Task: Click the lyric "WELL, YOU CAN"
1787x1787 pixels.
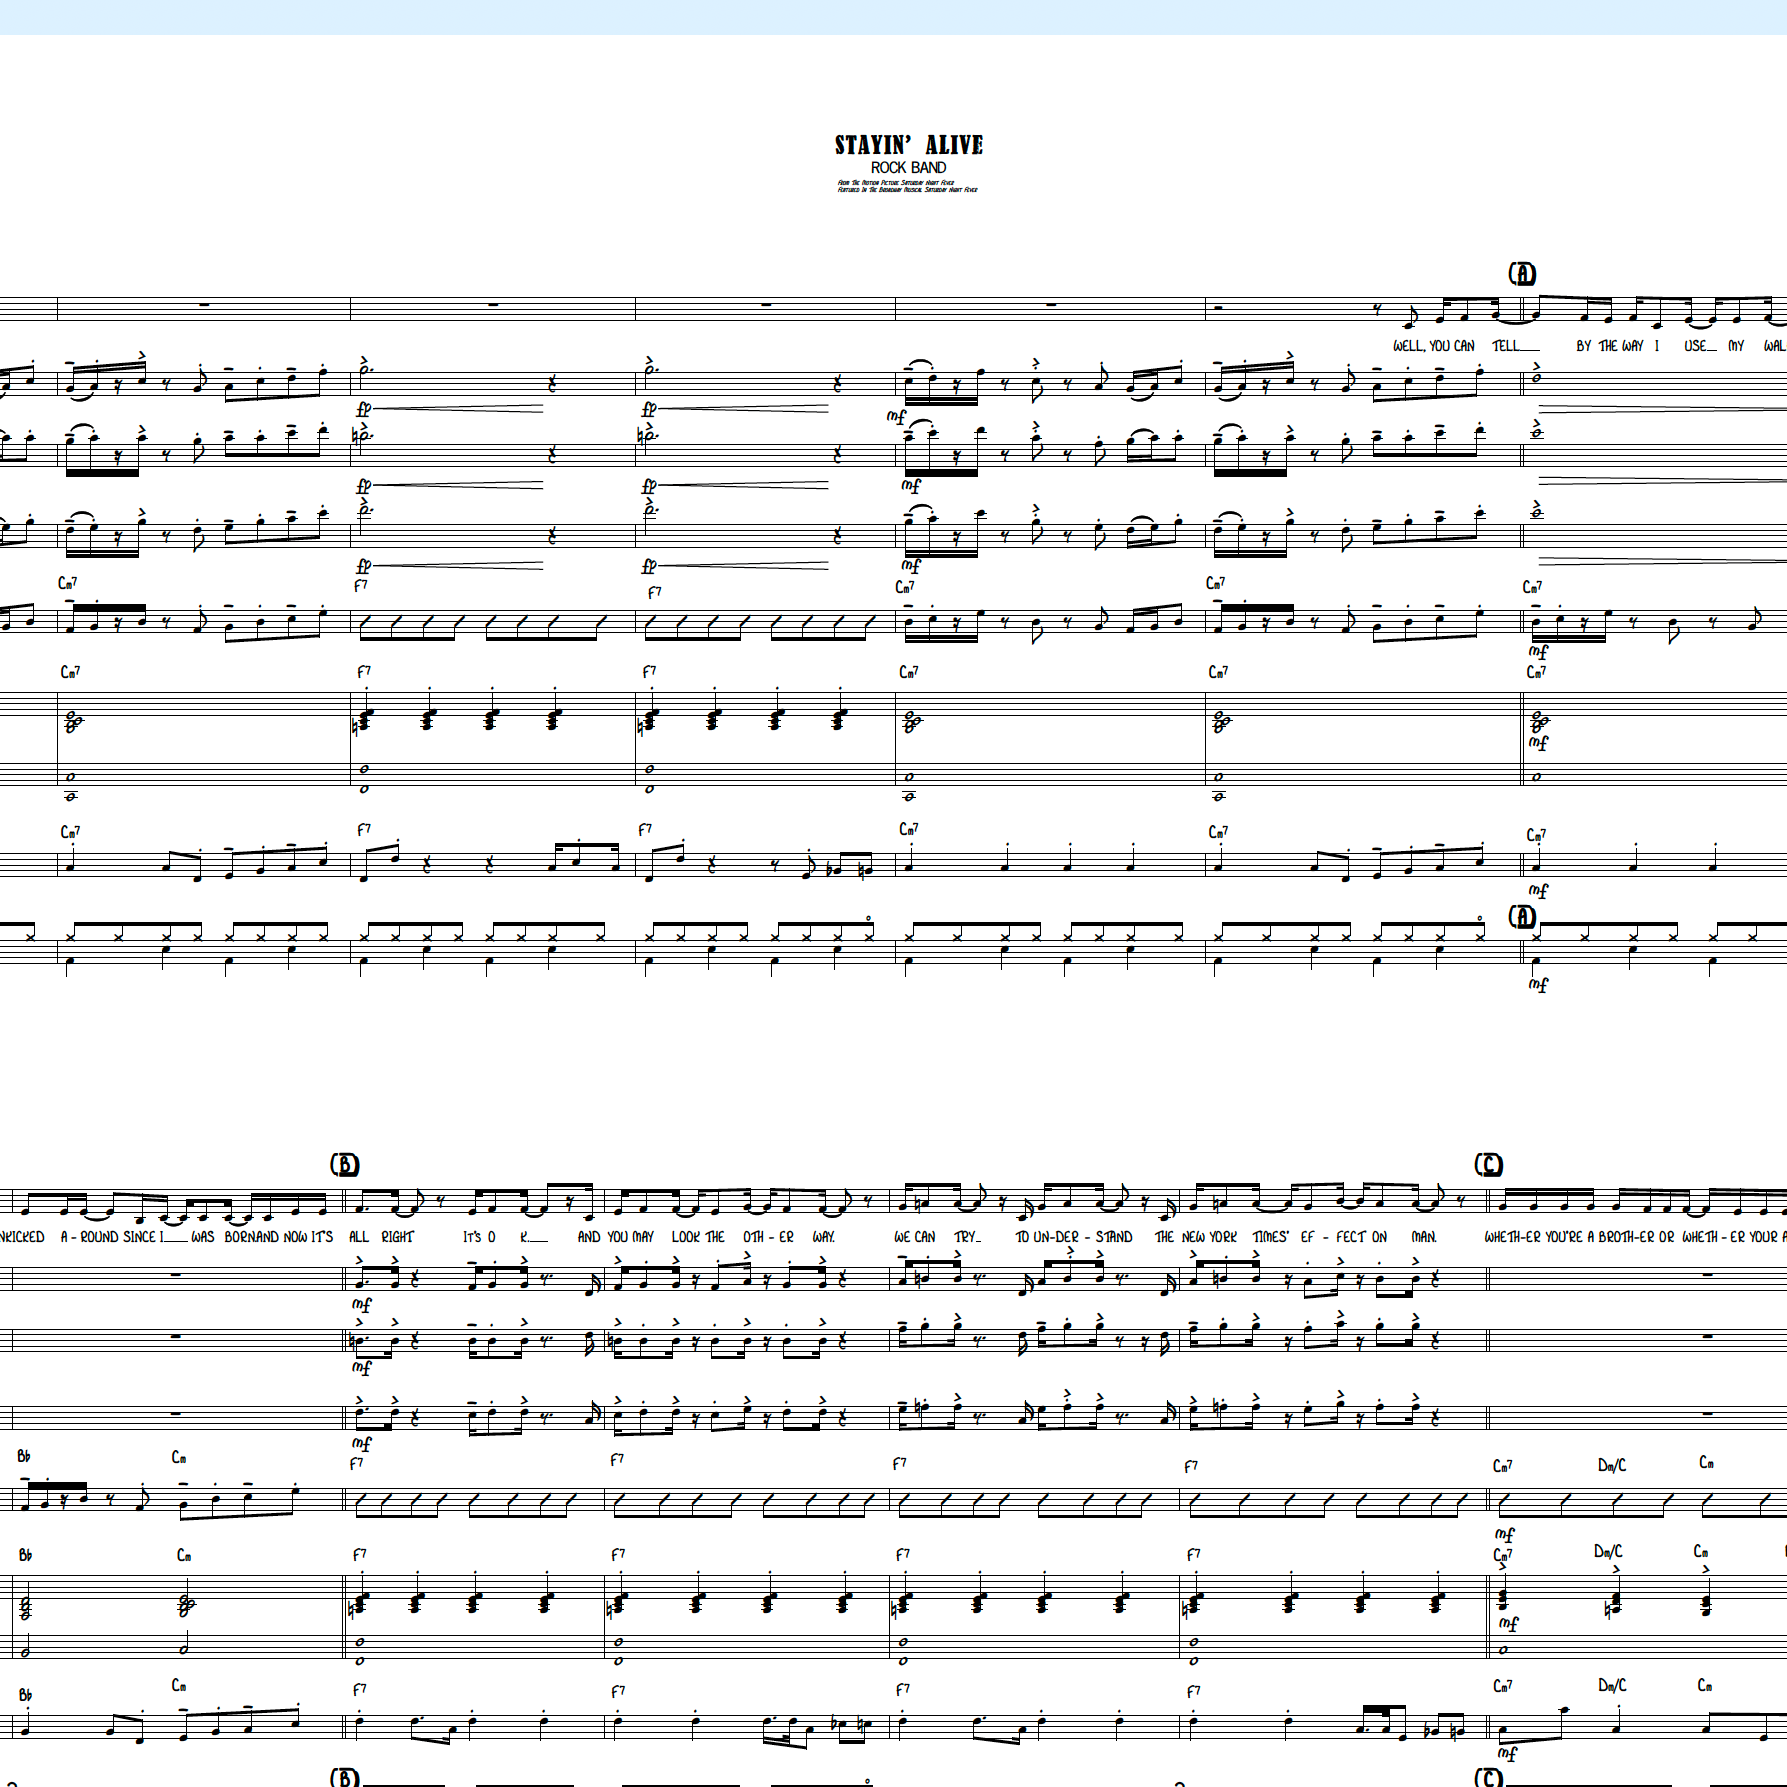Action: click(x=1433, y=346)
